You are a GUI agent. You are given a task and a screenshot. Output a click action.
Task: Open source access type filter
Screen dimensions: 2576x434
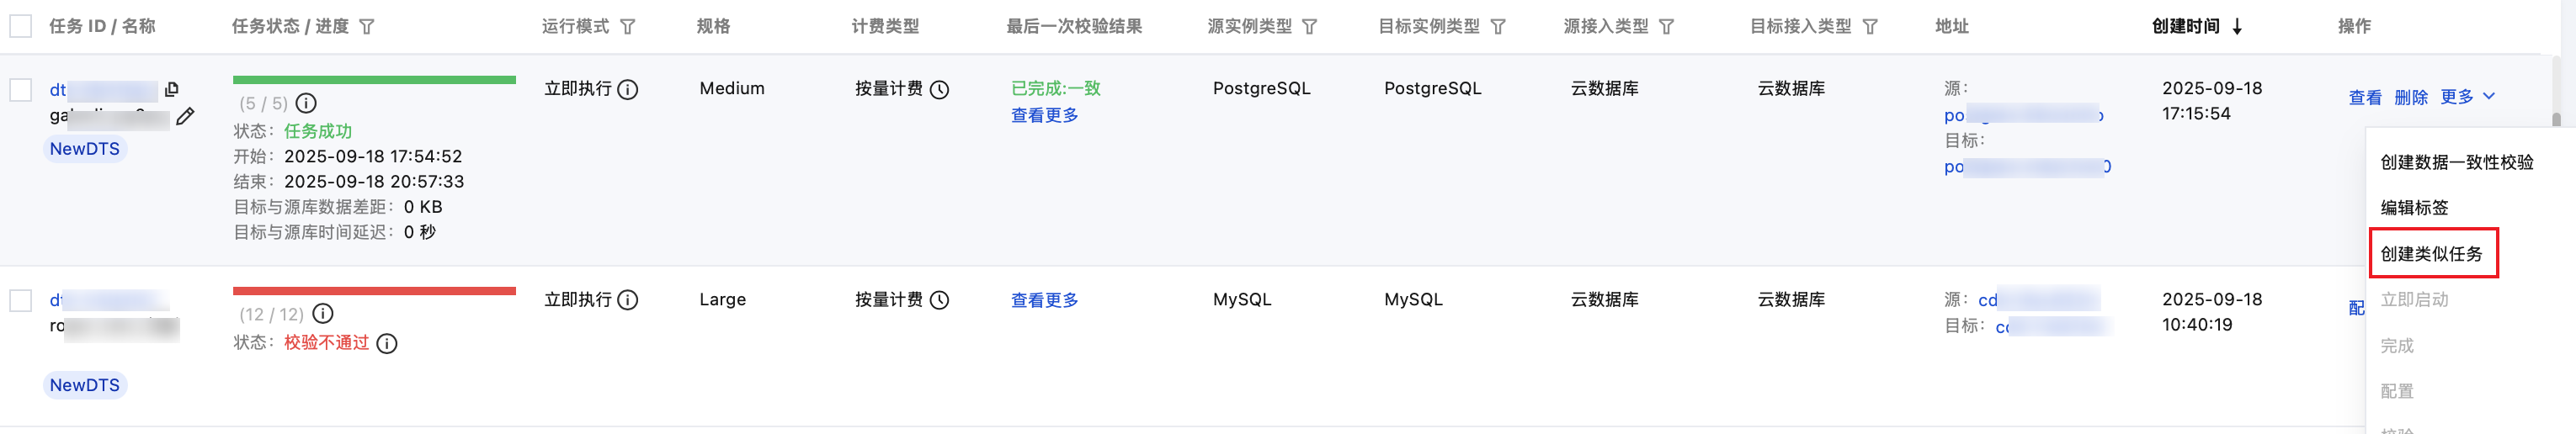[1666, 27]
